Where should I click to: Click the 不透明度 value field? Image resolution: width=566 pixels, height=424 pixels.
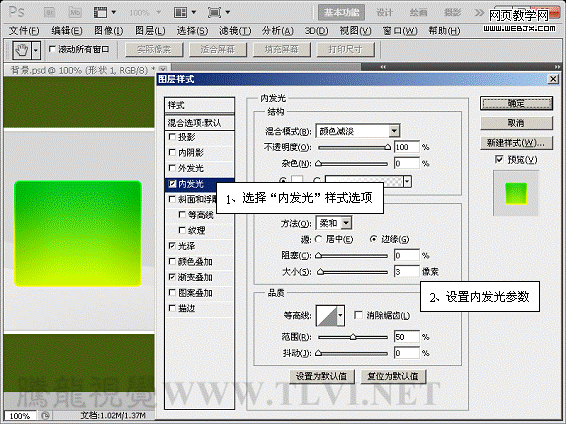407,147
